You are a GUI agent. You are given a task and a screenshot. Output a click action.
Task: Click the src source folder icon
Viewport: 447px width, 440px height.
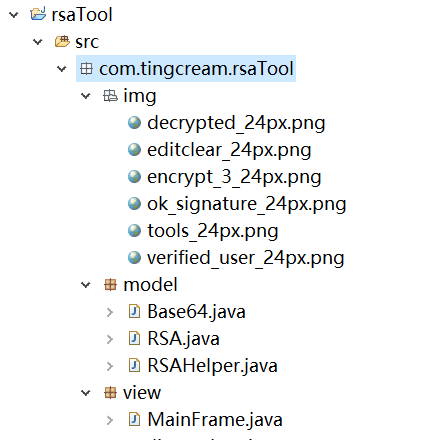coord(62,42)
